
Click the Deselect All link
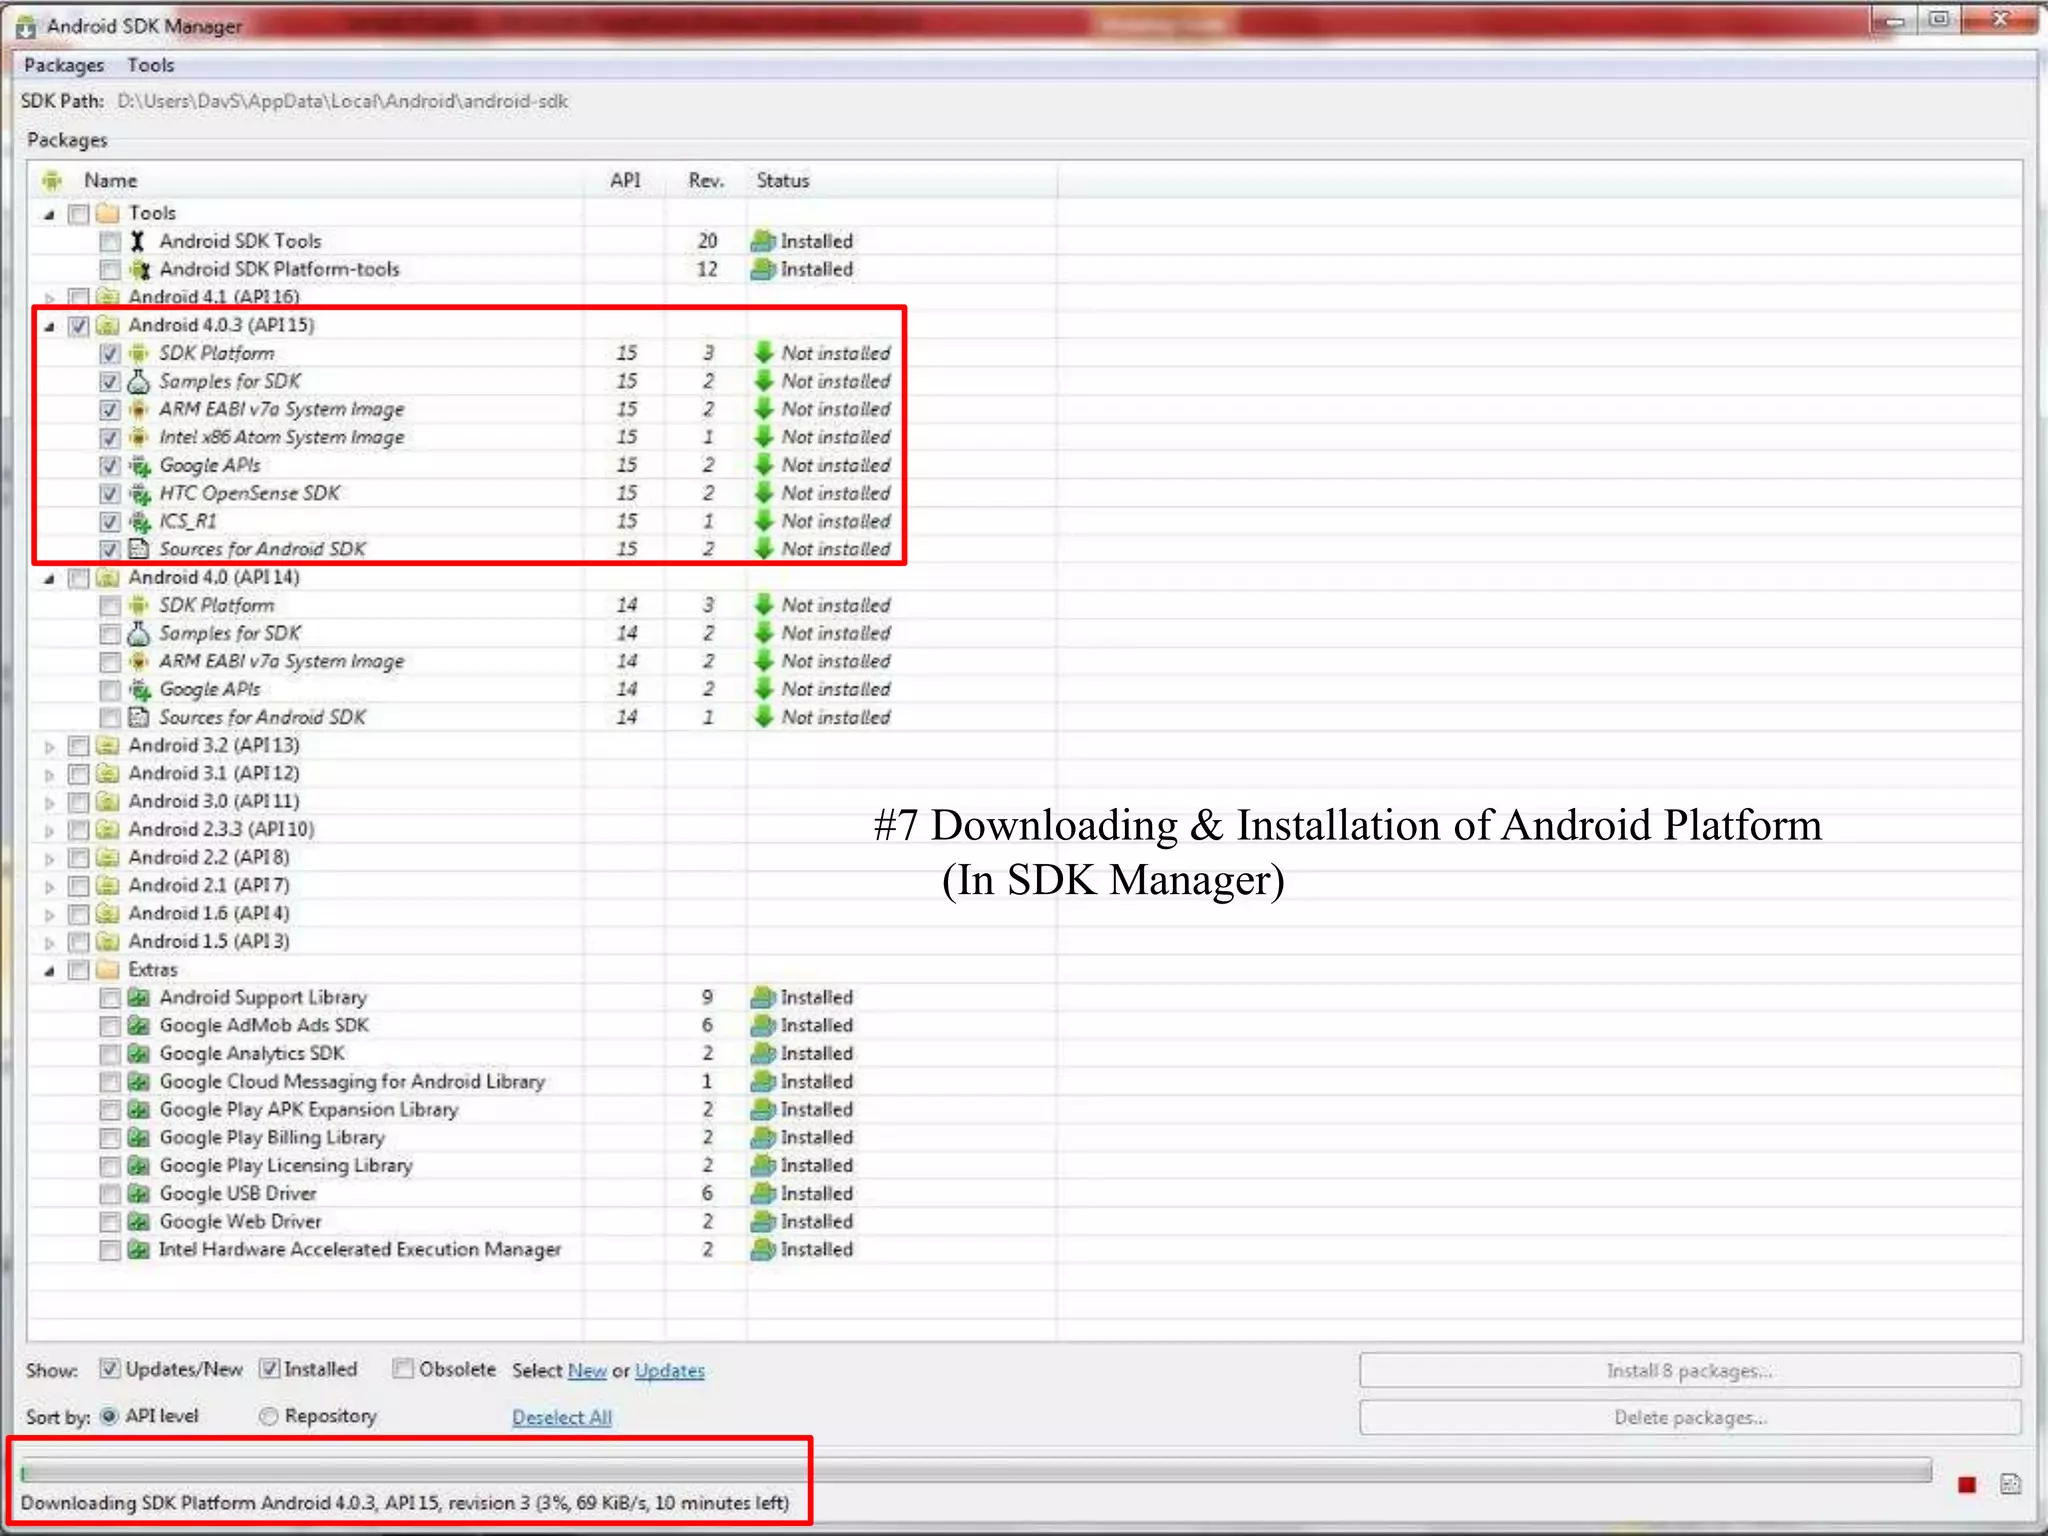pyautogui.click(x=561, y=1417)
